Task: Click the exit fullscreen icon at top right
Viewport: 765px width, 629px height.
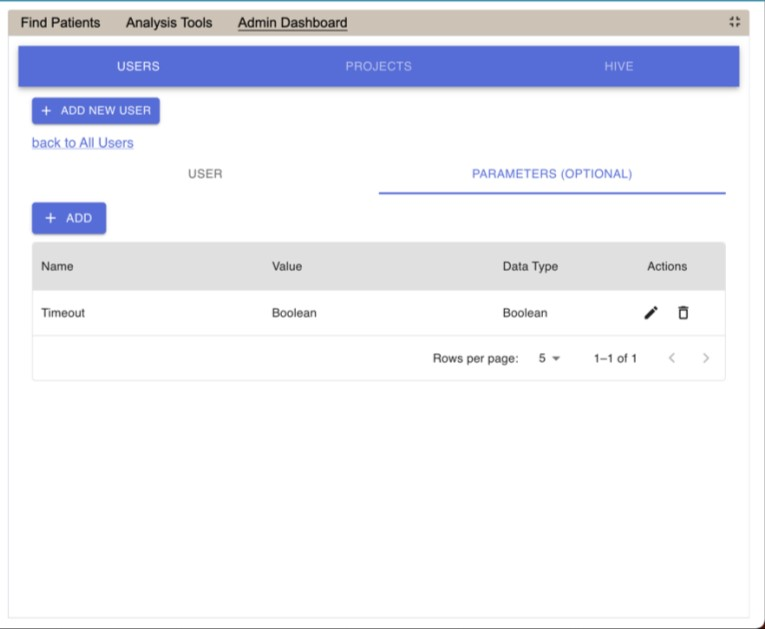Action: [735, 22]
